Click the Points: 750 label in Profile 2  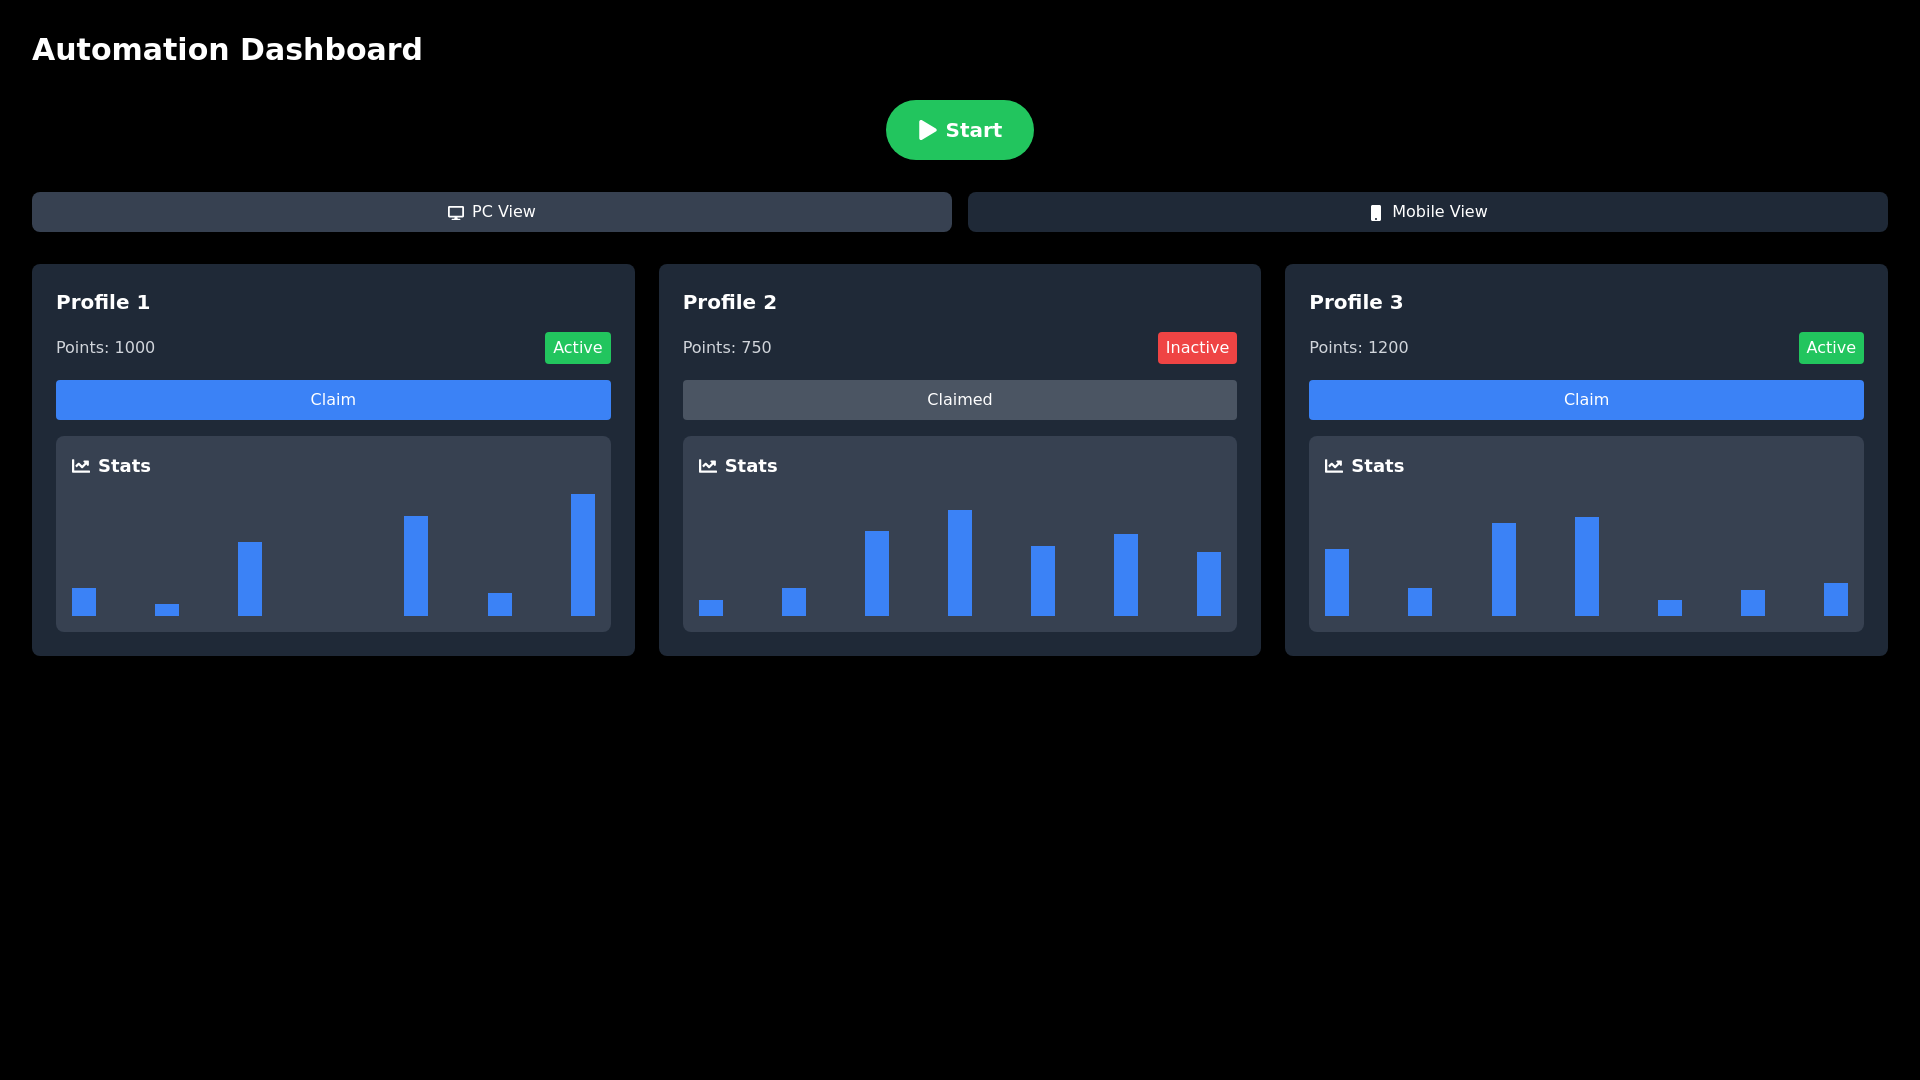point(727,347)
